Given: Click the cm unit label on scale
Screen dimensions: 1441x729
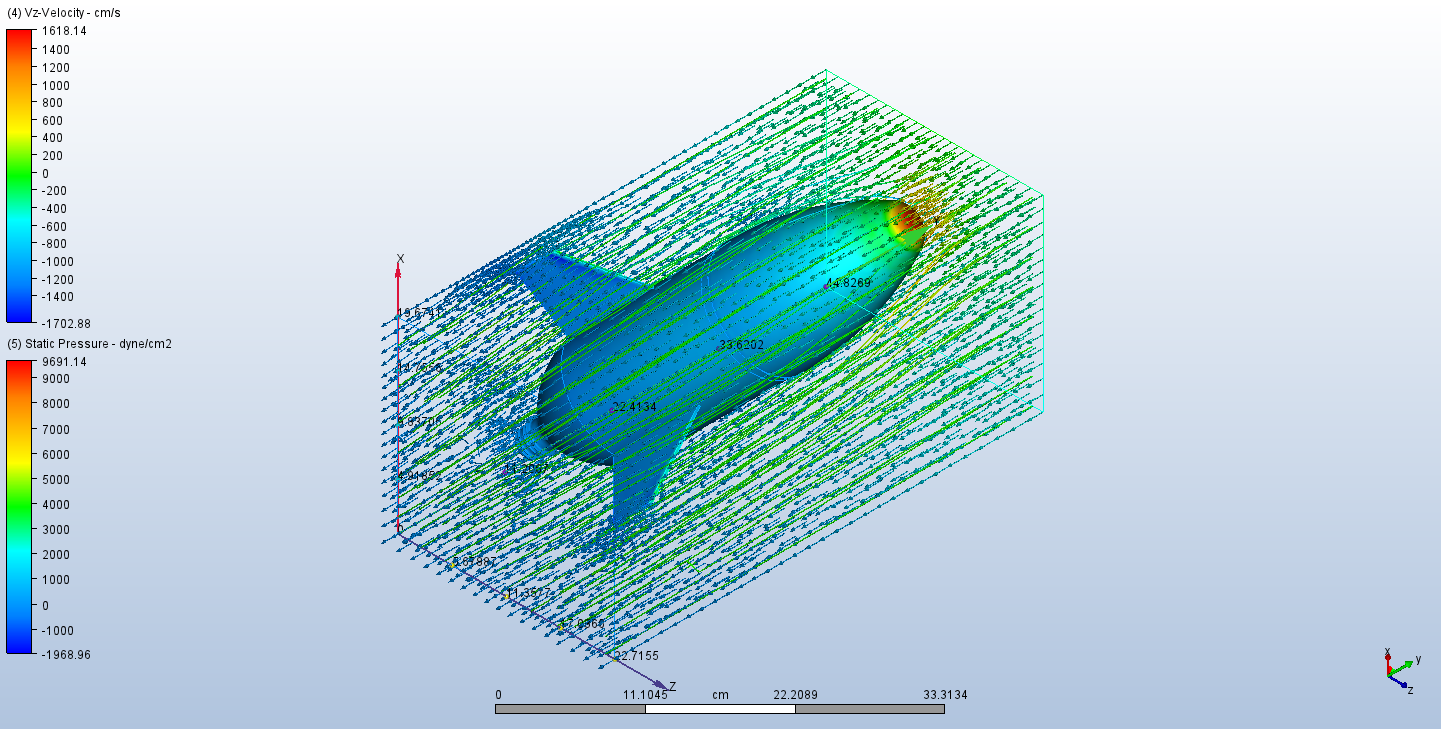Looking at the screenshot, I should (x=720, y=695).
